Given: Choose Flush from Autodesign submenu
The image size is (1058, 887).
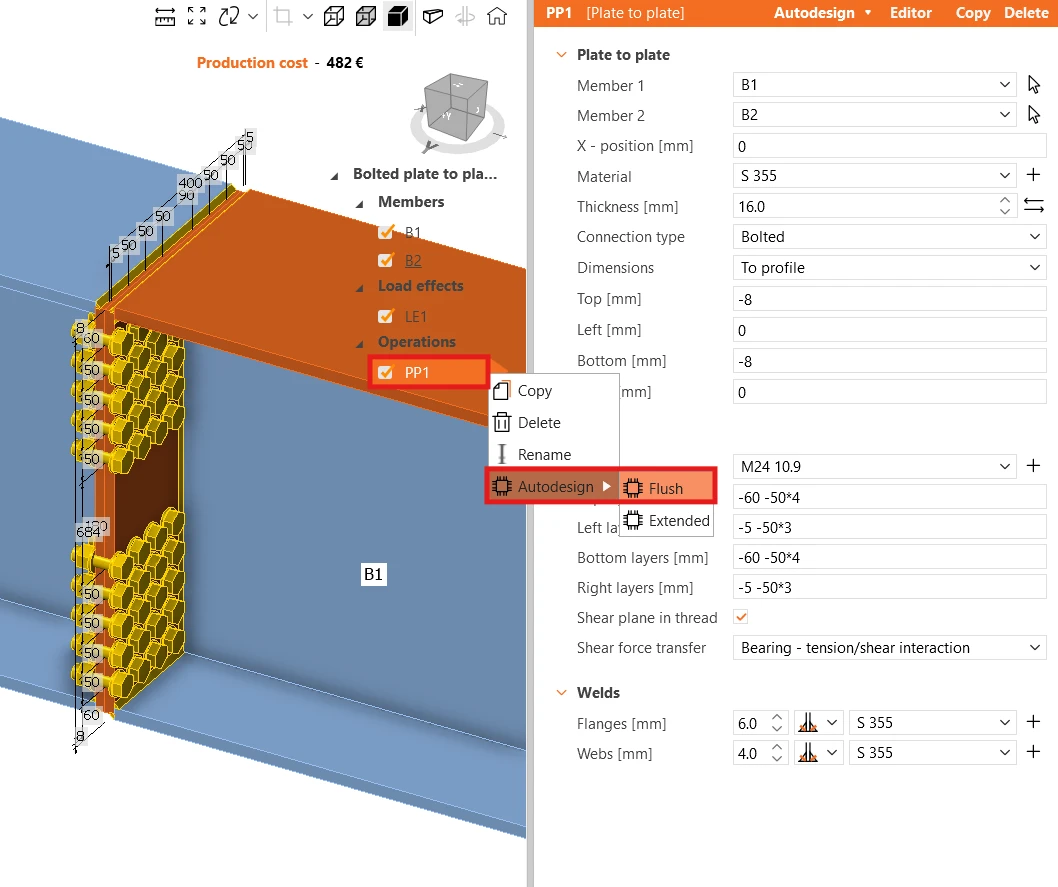Looking at the screenshot, I should point(666,488).
